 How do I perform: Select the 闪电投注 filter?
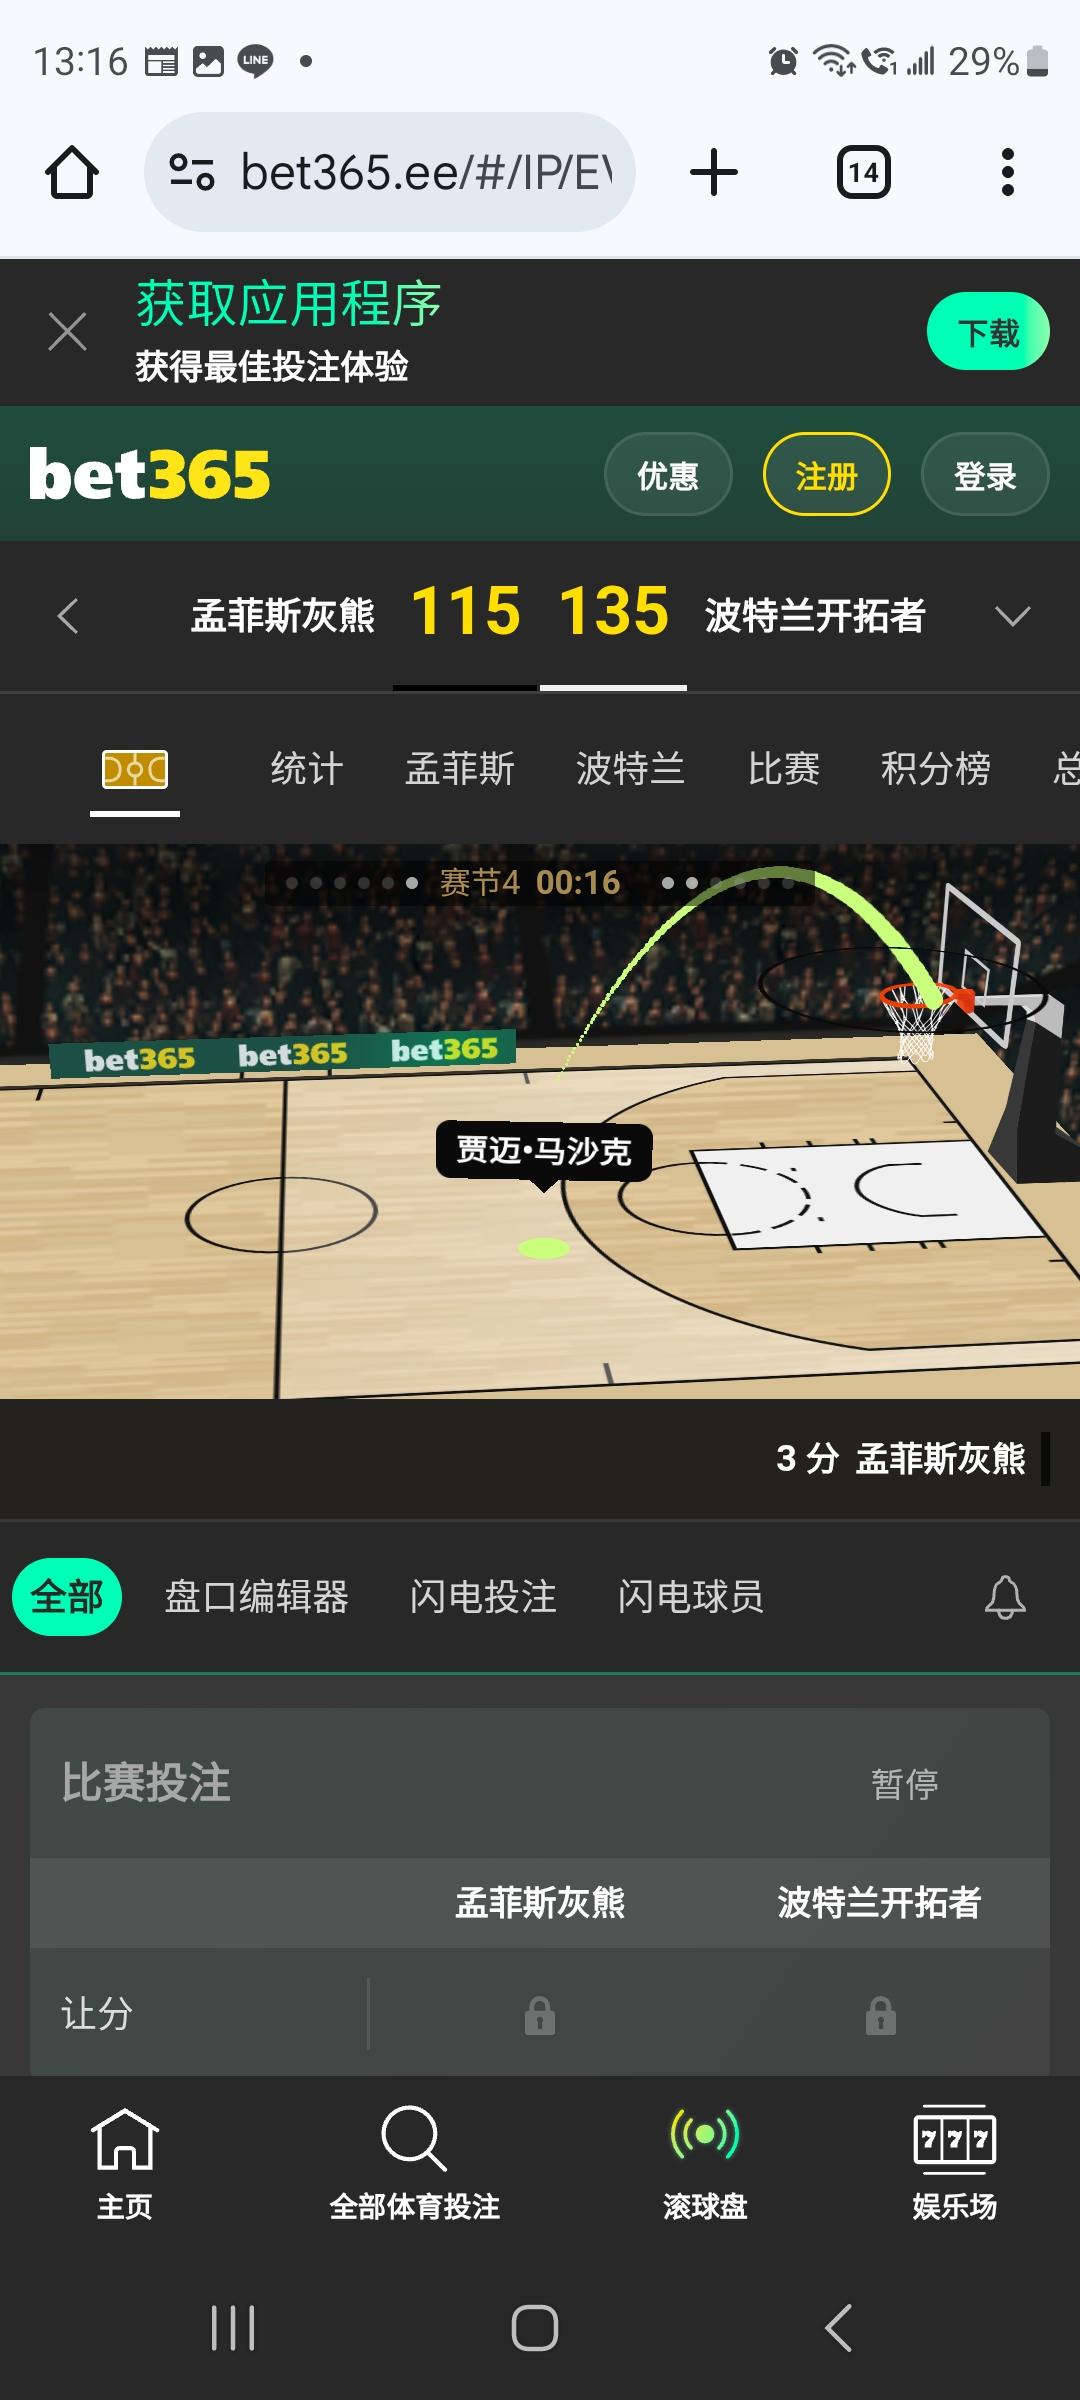[x=483, y=1597]
